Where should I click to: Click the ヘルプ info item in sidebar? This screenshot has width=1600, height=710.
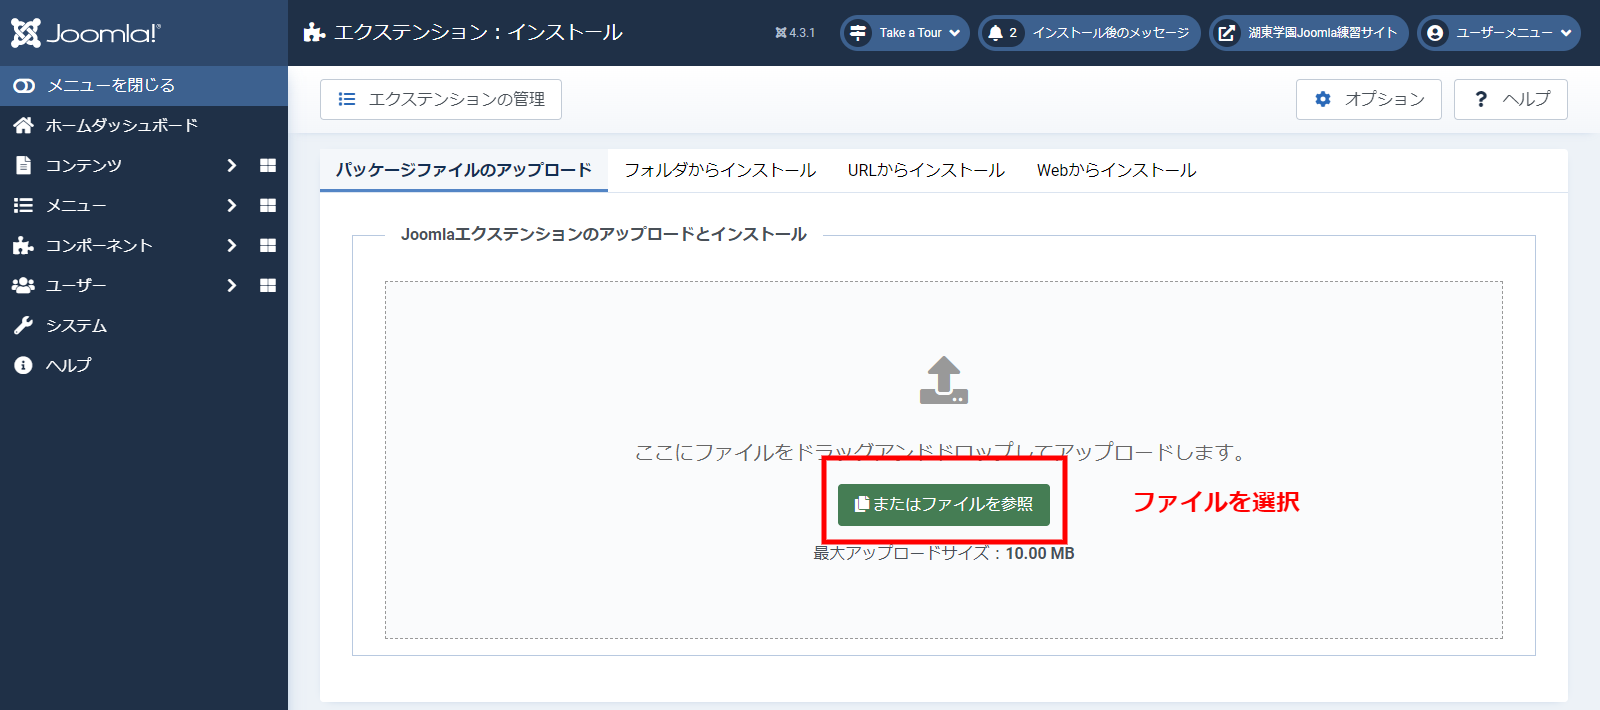coord(68,365)
